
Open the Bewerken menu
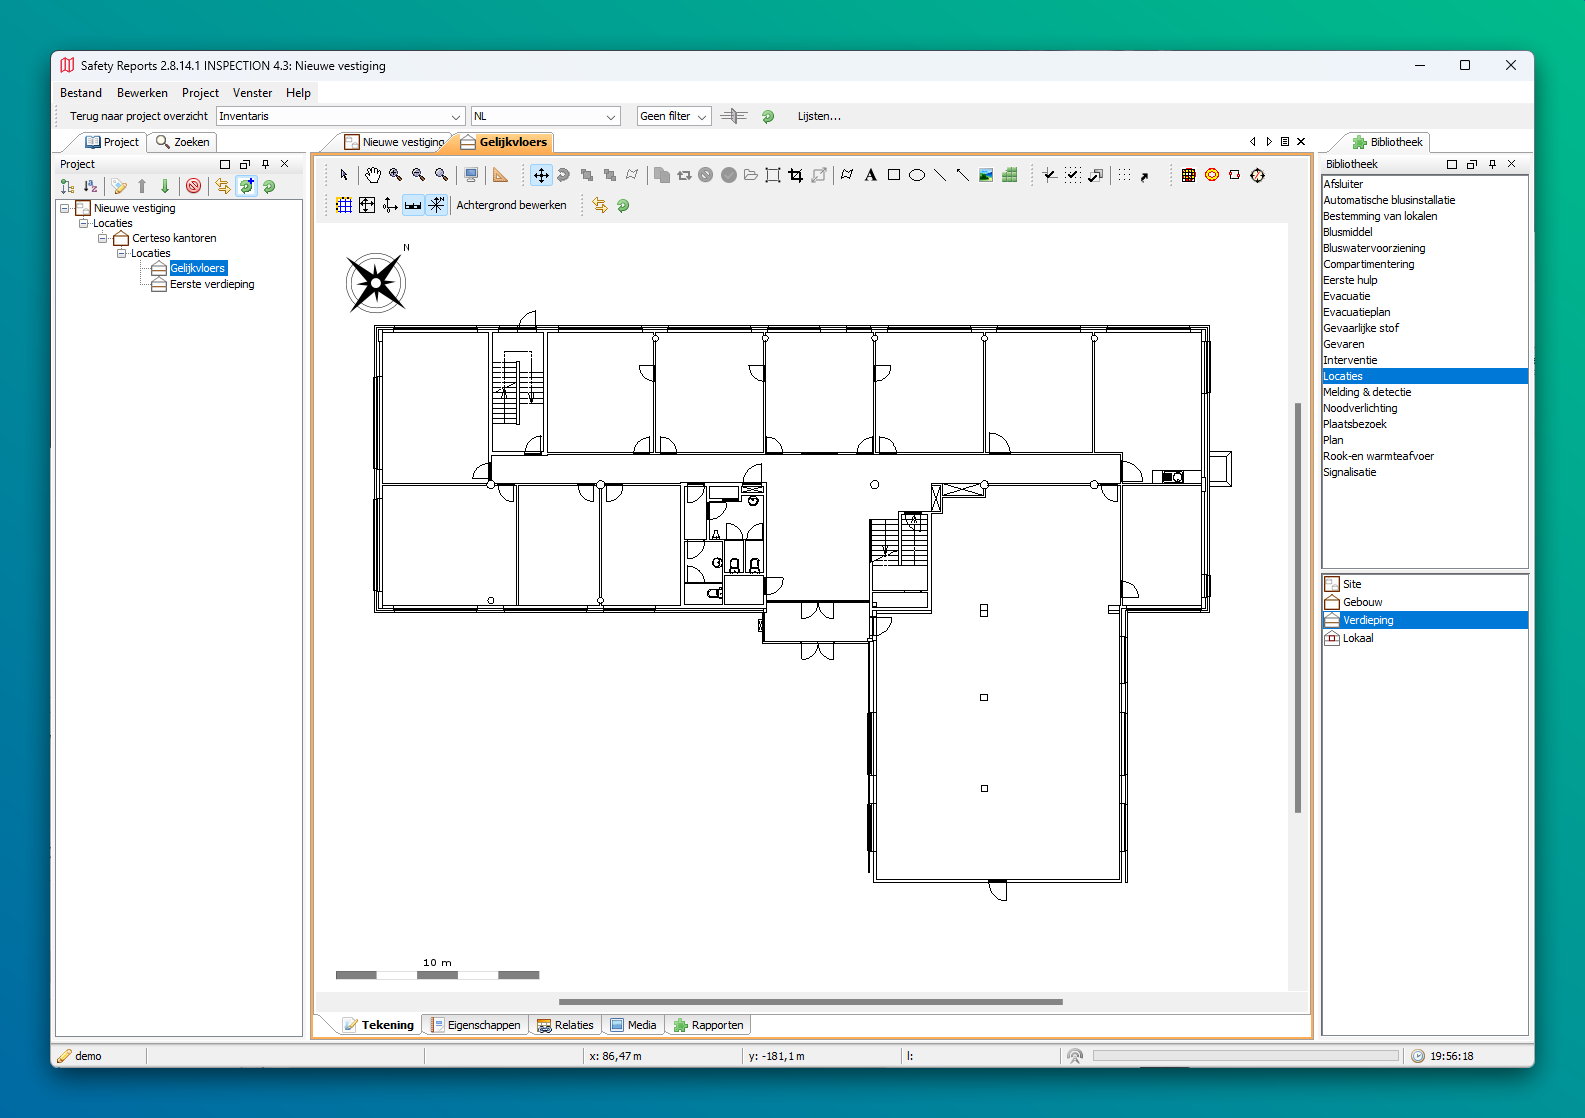[x=142, y=93]
